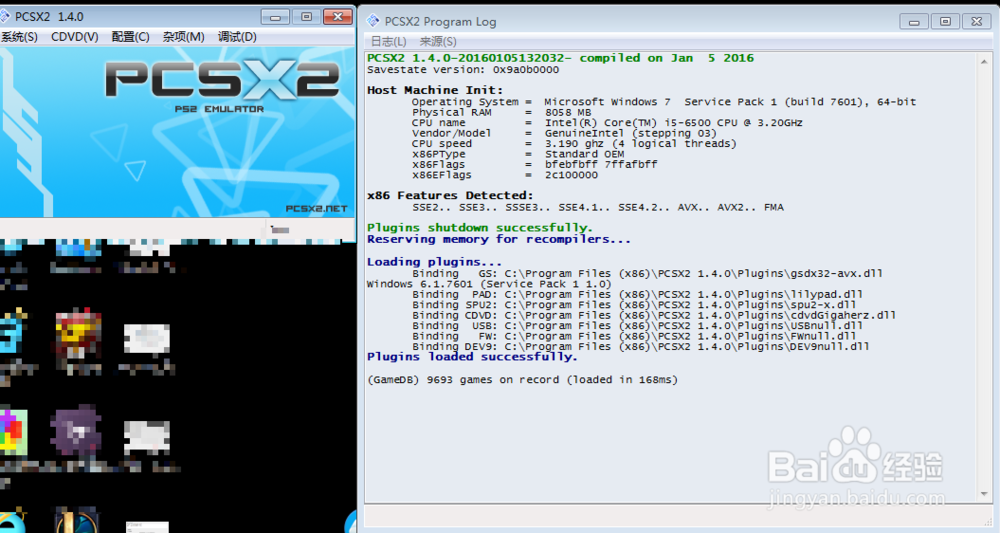Minimize the PCSX2 Program Log window
Viewport: 1000px width, 533px height.
914,22
